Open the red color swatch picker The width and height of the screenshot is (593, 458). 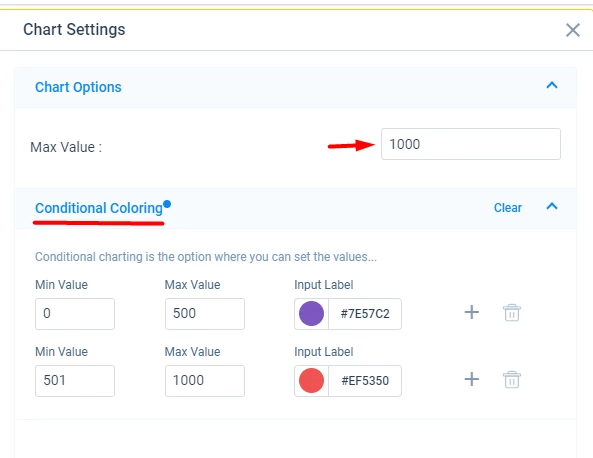coord(311,380)
